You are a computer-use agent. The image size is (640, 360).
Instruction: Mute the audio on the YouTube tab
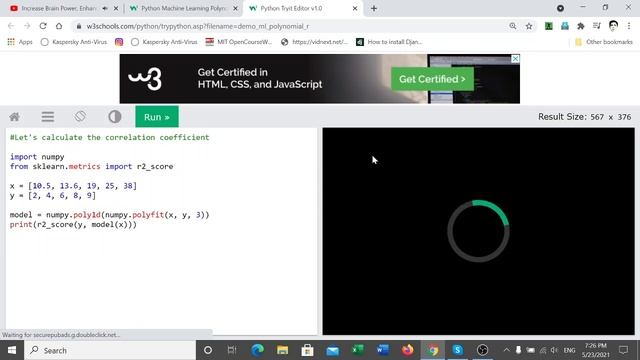[x=105, y=8]
